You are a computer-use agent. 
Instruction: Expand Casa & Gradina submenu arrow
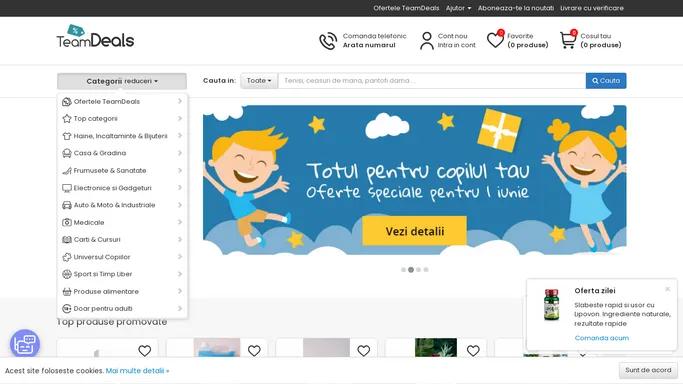180,153
